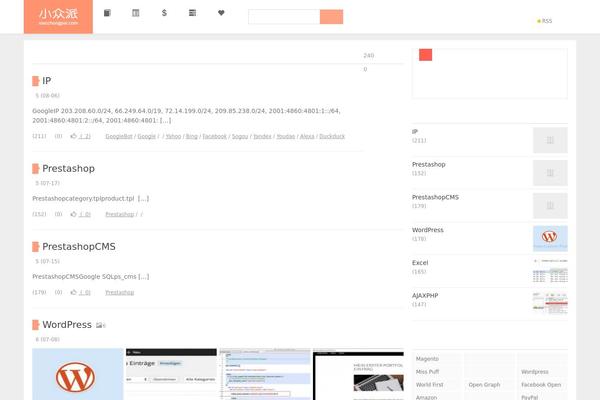The height and width of the screenshot is (400, 600).
Task: Open the RSS feed link
Action: (x=545, y=21)
